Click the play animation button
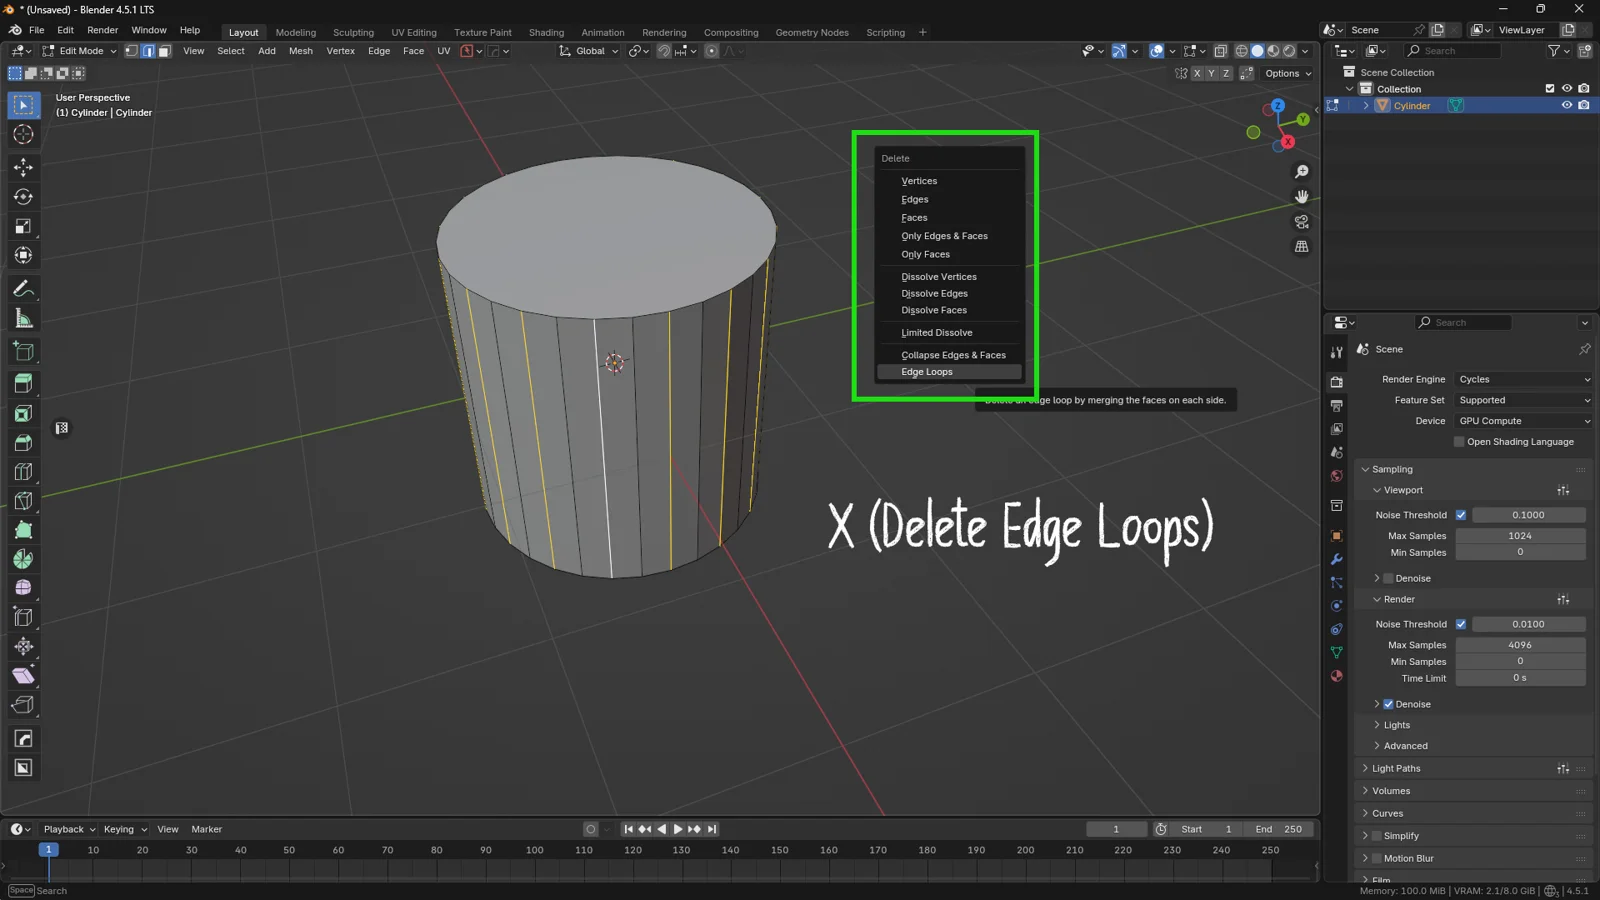Viewport: 1600px width, 900px height. (x=678, y=829)
